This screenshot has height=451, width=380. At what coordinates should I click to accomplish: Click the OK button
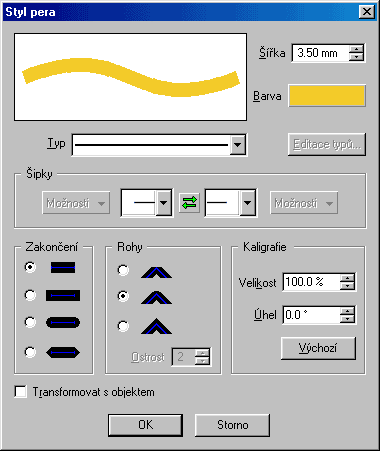(x=145, y=425)
